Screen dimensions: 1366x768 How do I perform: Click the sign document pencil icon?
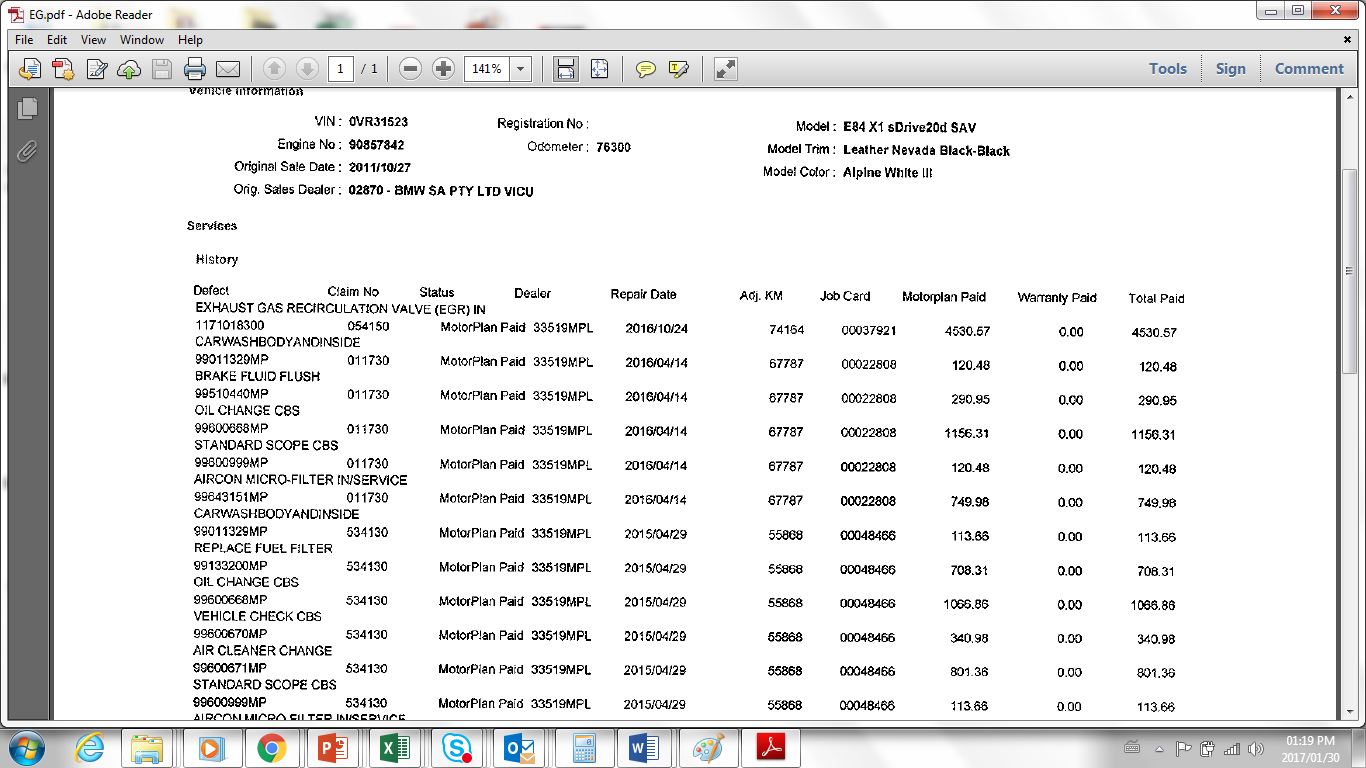tap(97, 69)
